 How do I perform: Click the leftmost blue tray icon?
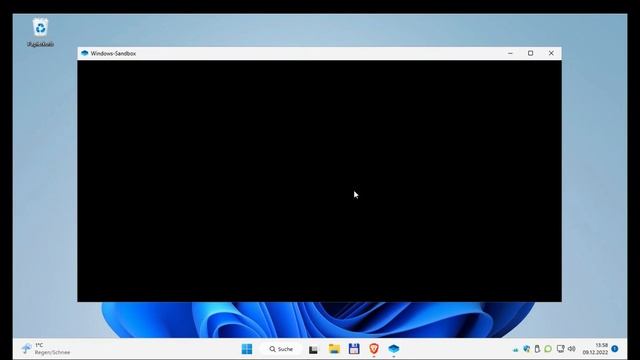pyautogui.click(x=516, y=350)
